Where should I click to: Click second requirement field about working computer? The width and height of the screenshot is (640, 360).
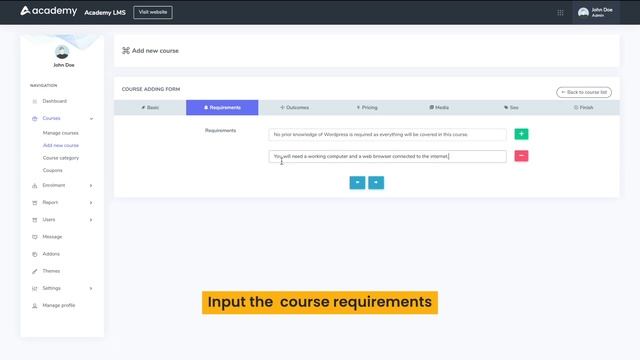(x=387, y=156)
